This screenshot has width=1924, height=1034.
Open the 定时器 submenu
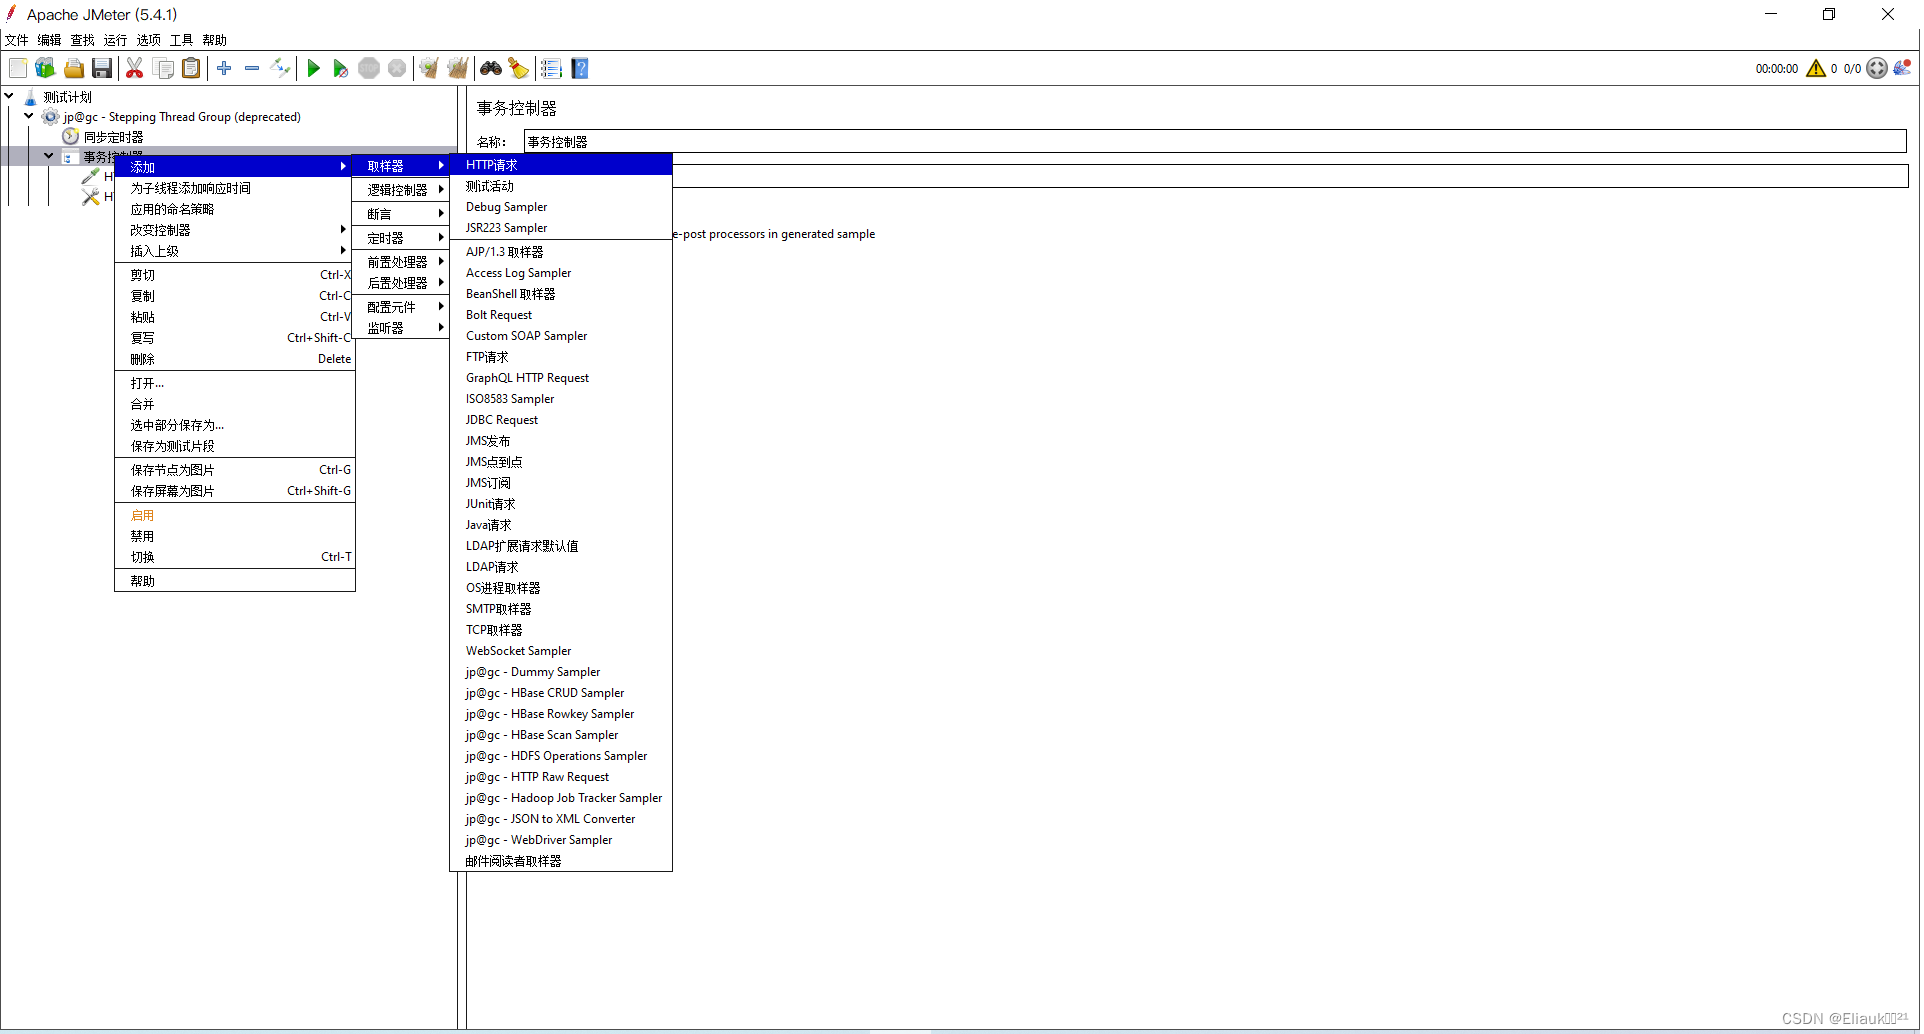click(x=401, y=238)
